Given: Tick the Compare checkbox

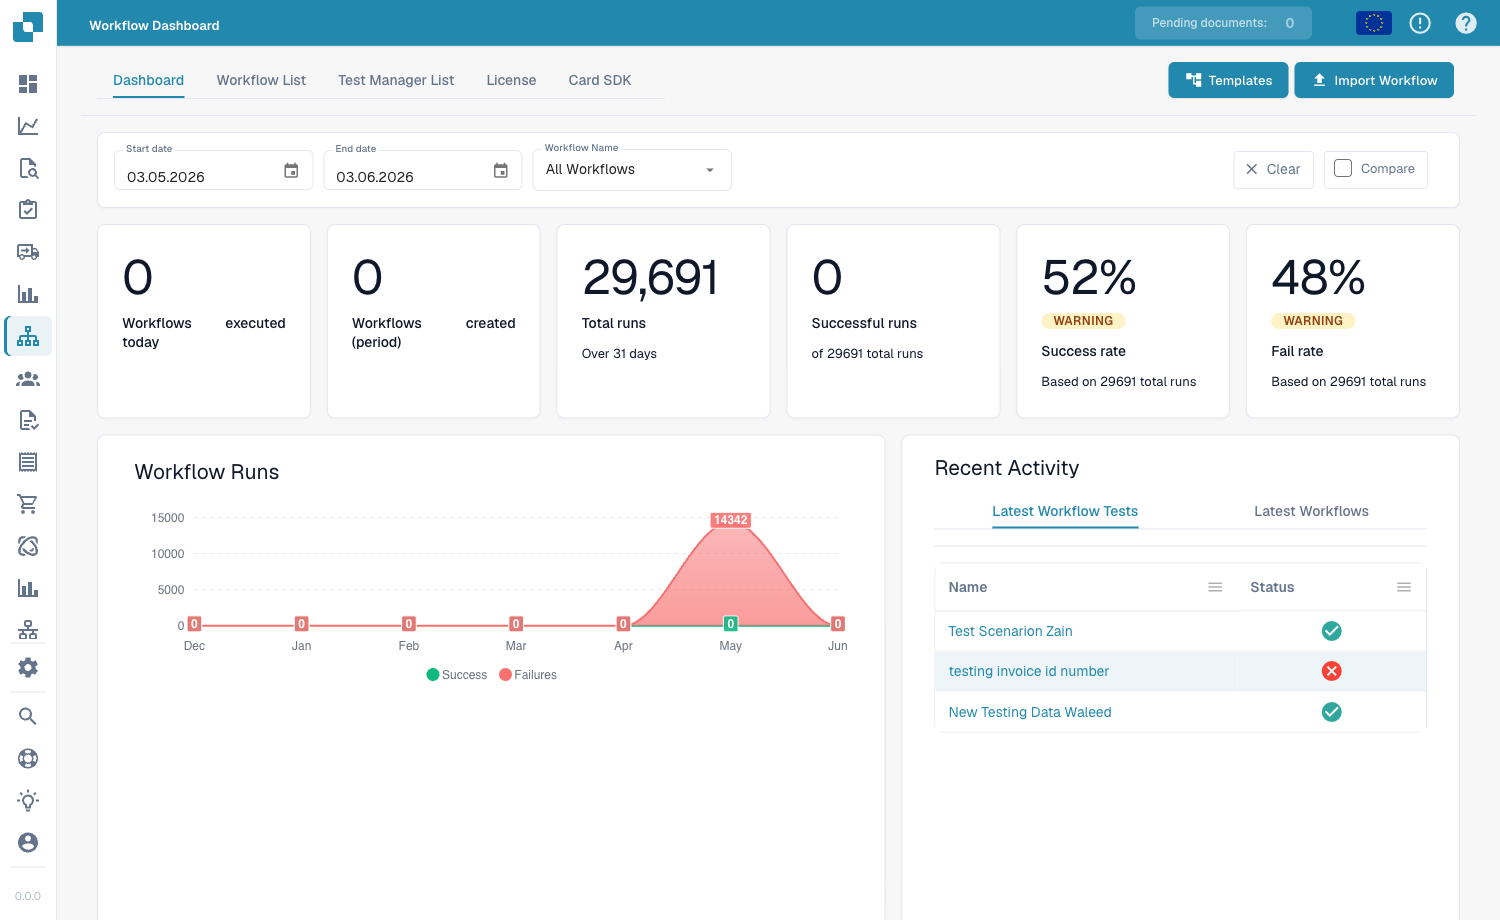Looking at the screenshot, I should 1343,168.
